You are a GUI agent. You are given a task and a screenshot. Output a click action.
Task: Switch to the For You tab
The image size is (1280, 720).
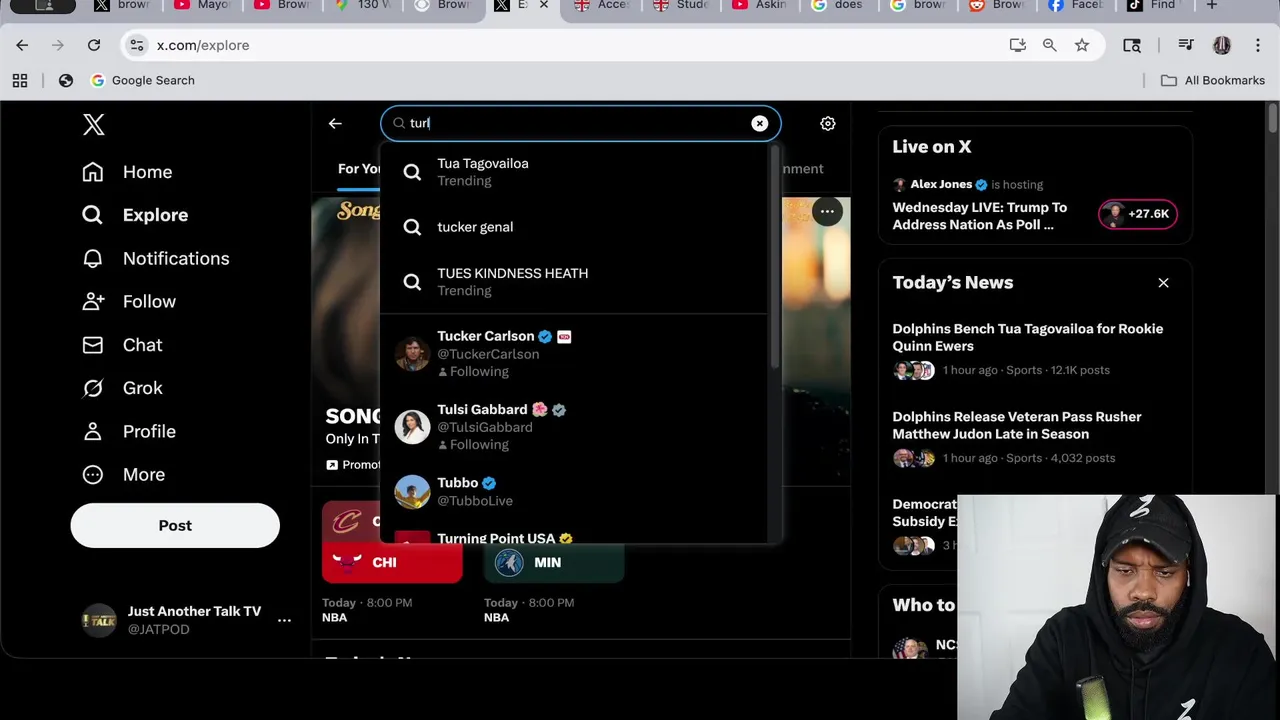click(x=359, y=169)
